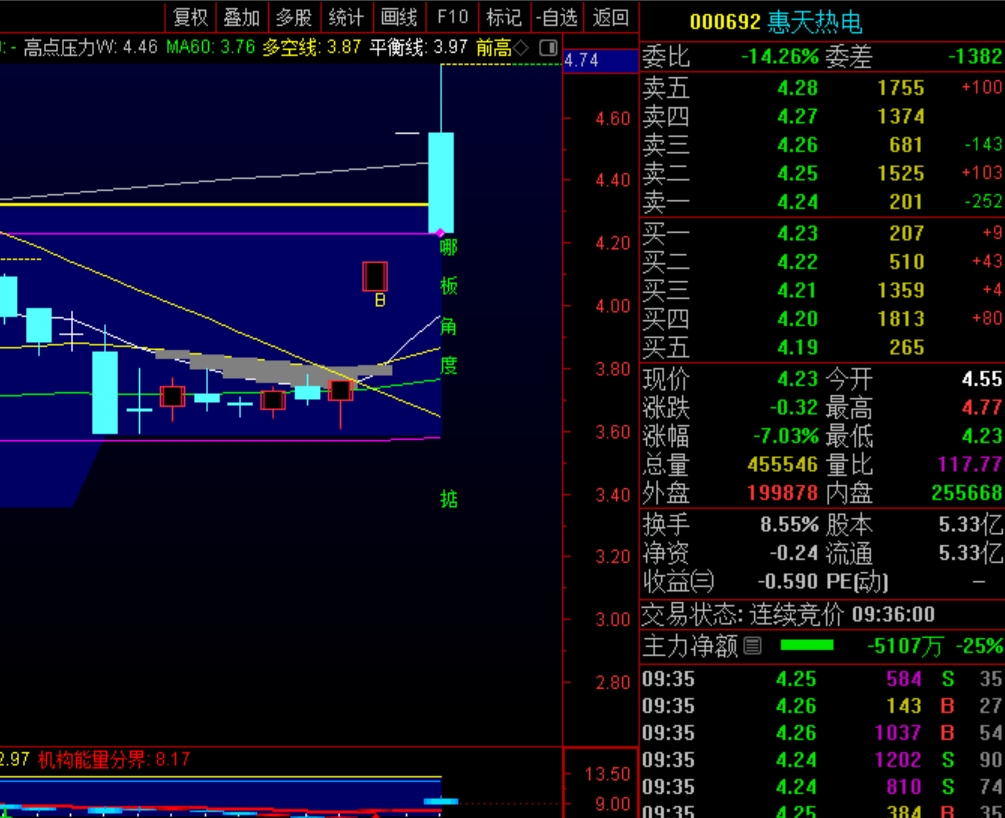Select the 买三 price 4.21
The image size is (1005, 818).
point(797,290)
